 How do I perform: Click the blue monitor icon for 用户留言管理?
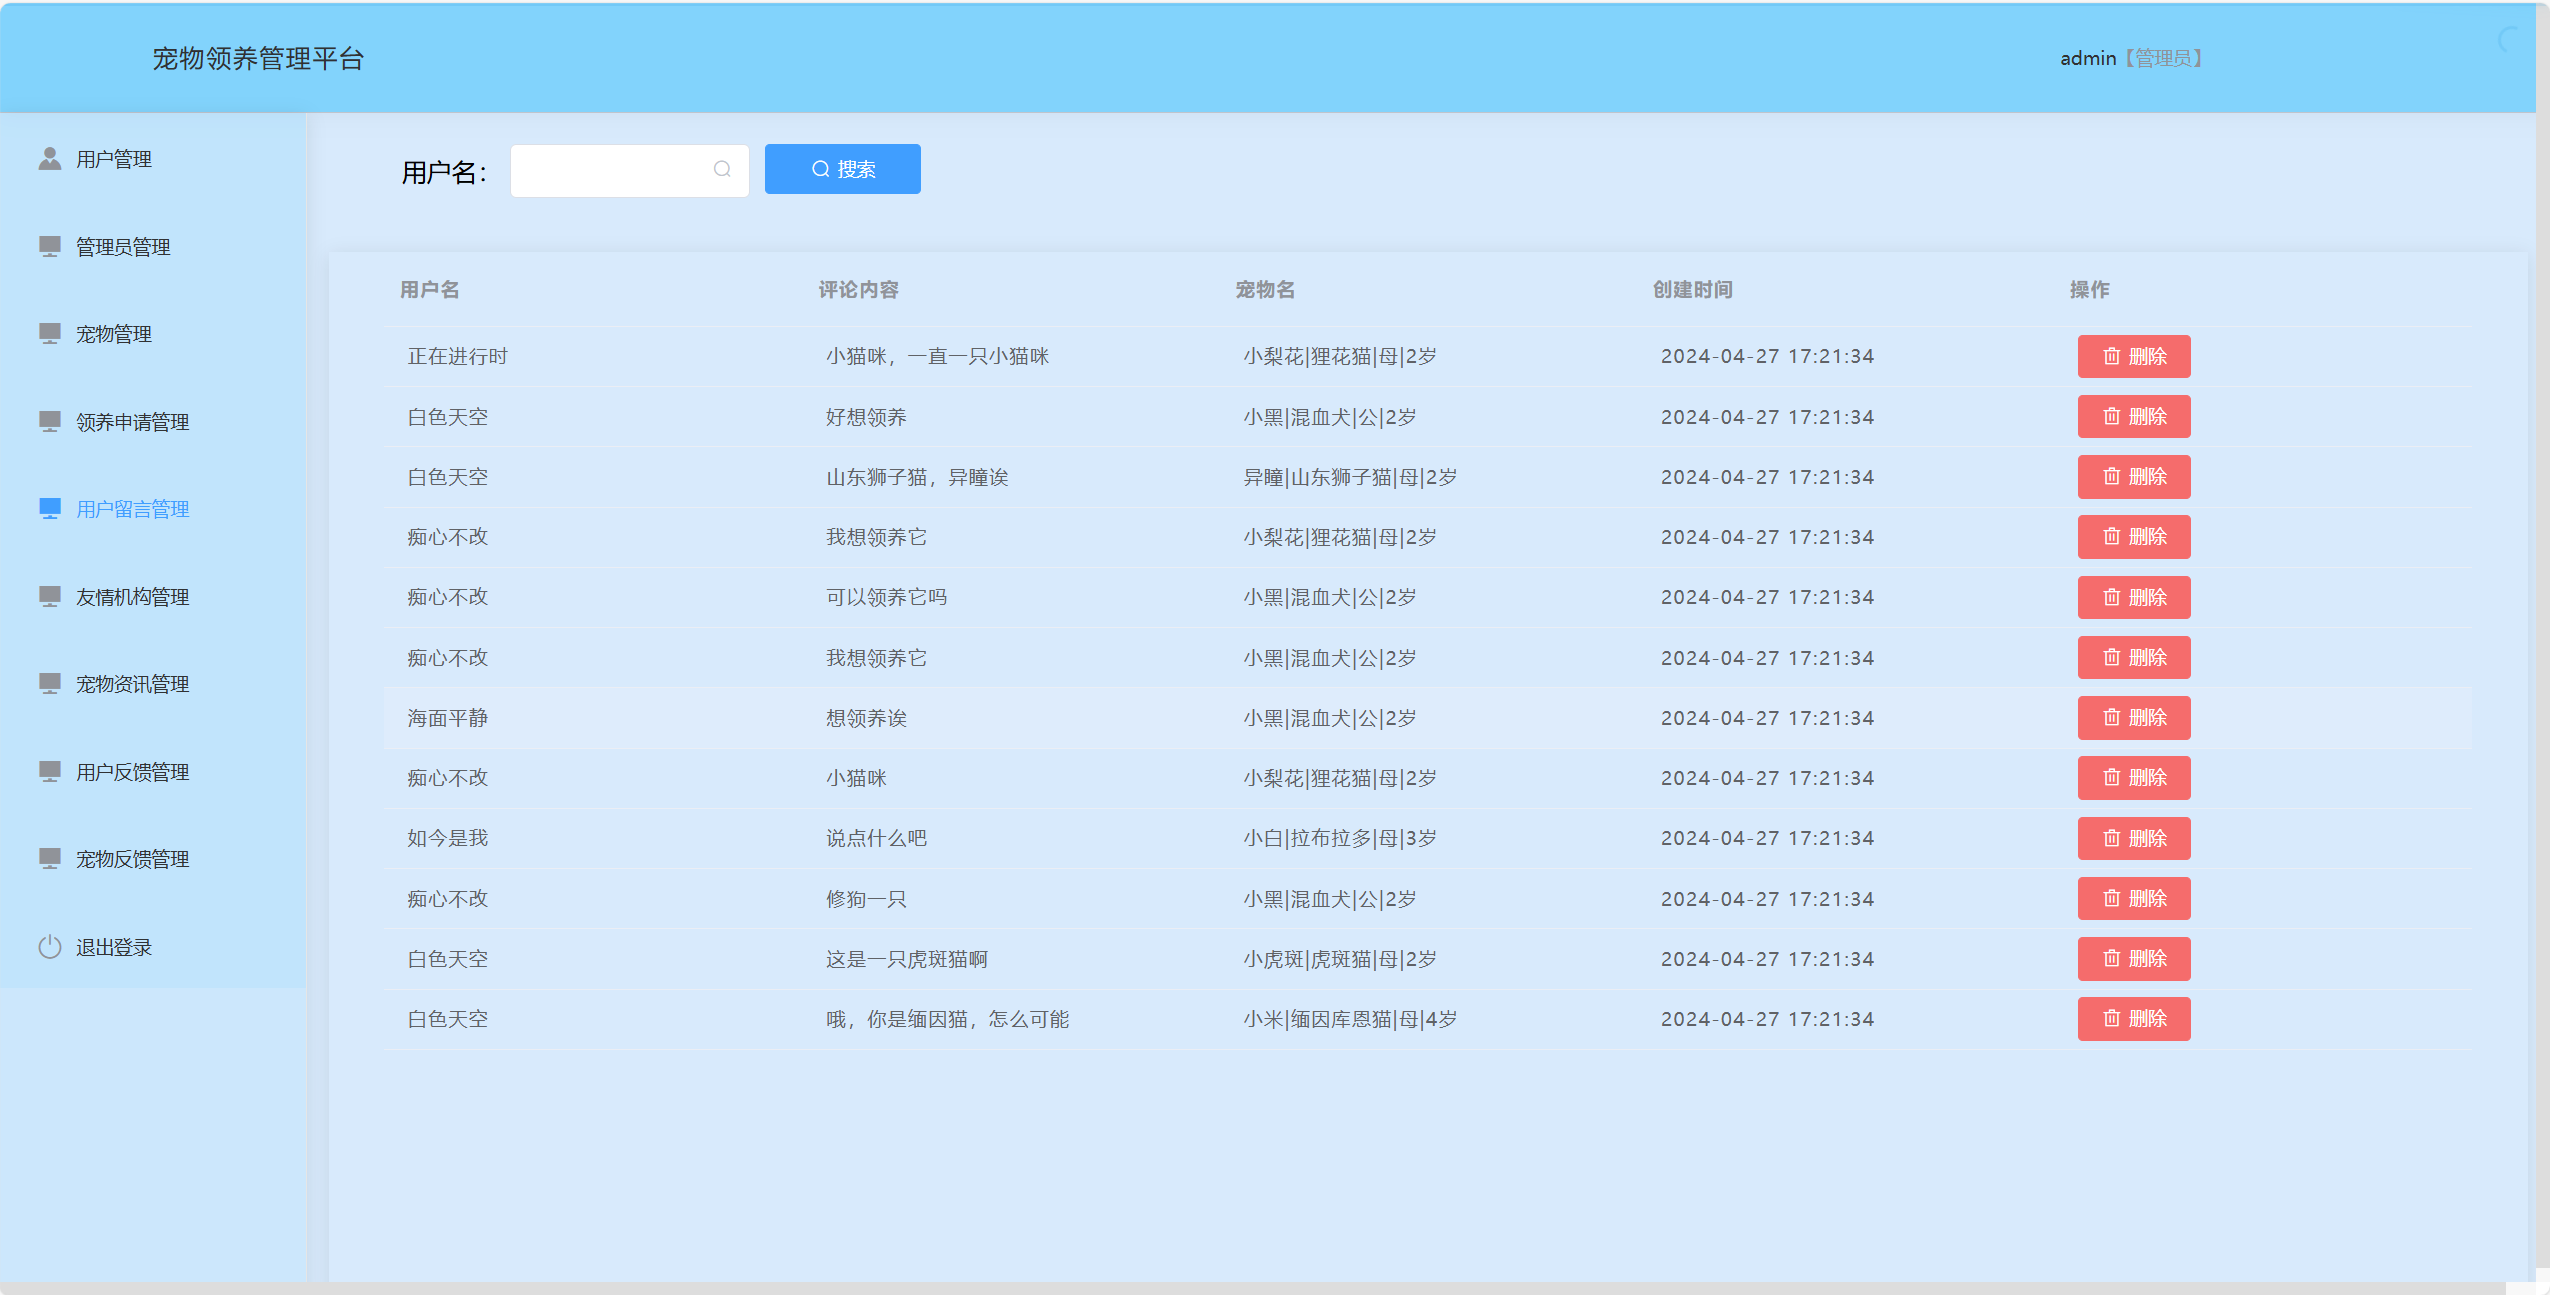(x=50, y=509)
